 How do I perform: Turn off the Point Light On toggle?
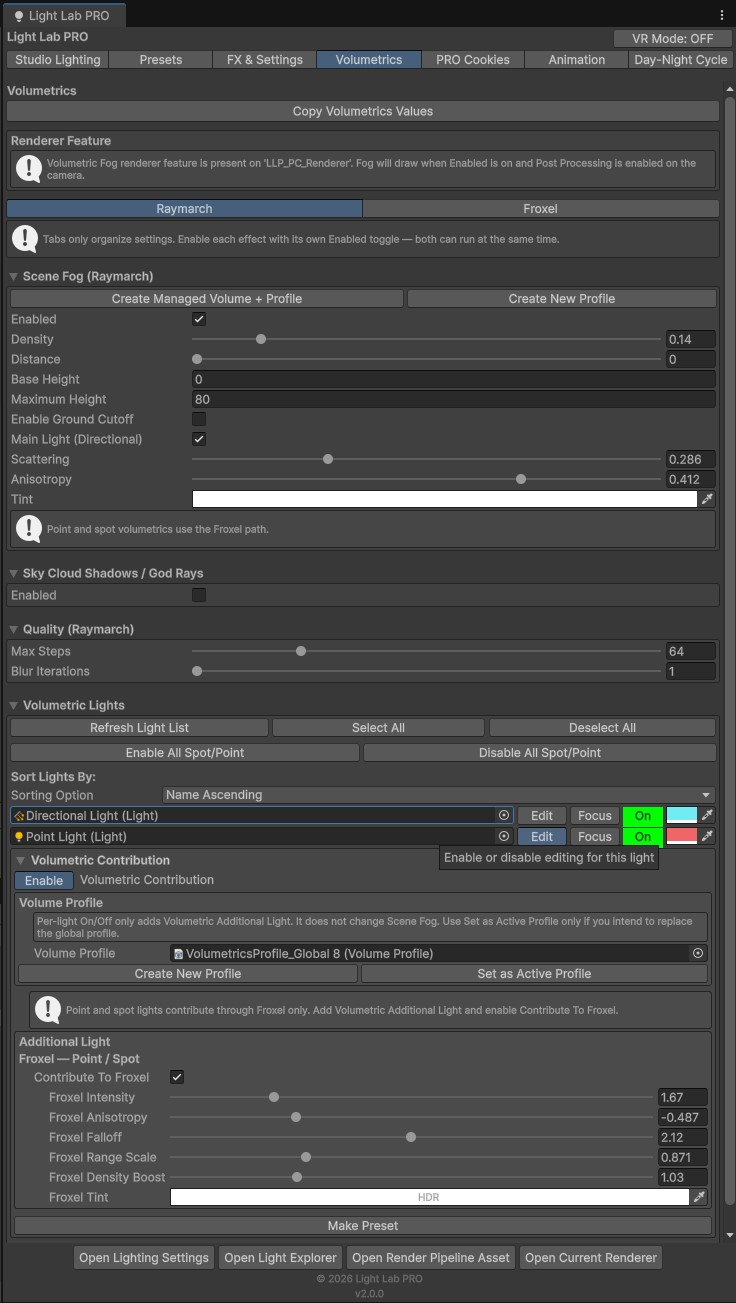point(642,836)
